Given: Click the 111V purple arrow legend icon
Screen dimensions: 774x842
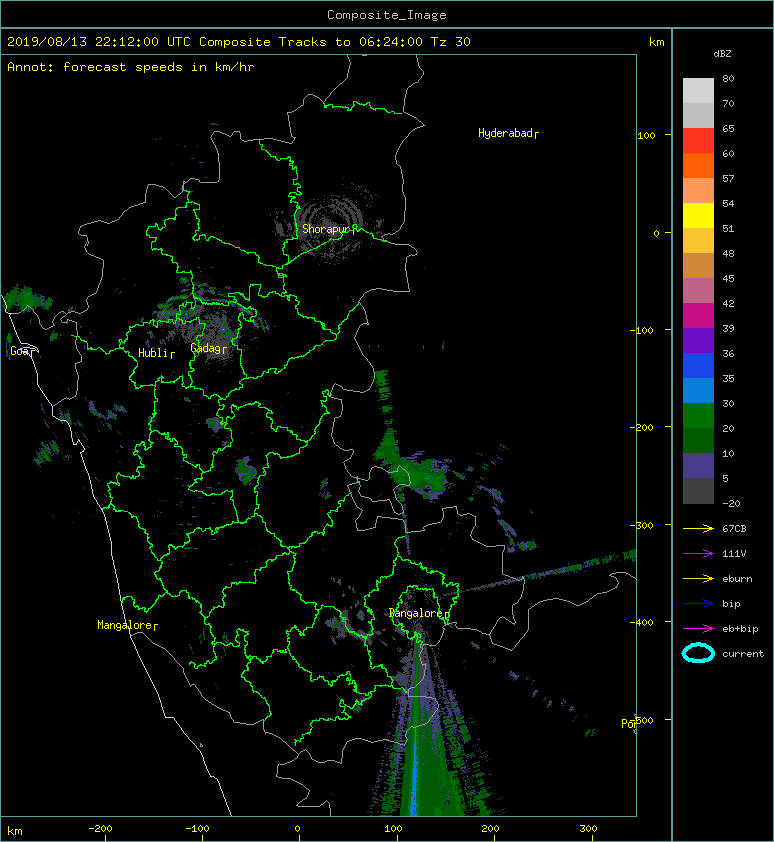Looking at the screenshot, I should pos(698,554).
